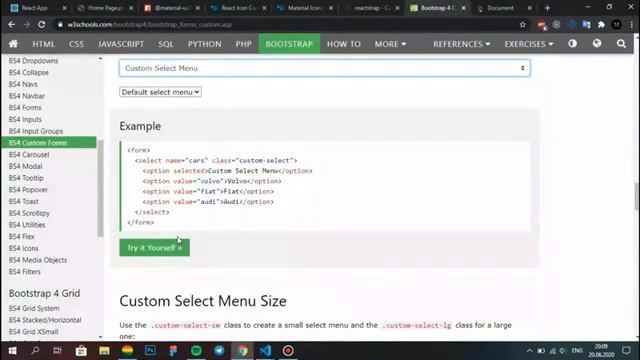The width and height of the screenshot is (640, 360).
Task: Go to SQL tutorial
Action: (x=166, y=44)
